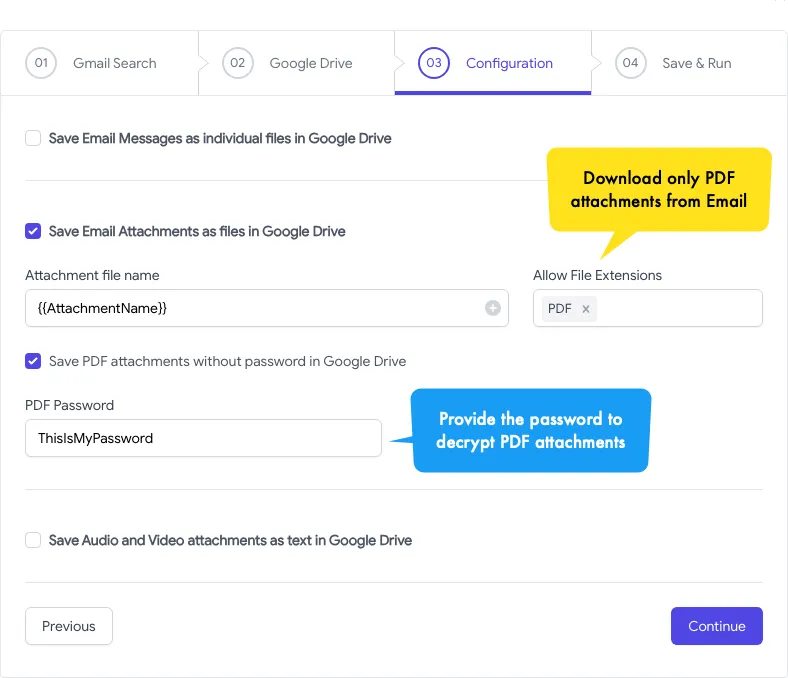Click the Previous button
This screenshot has height=678, width=788.
click(69, 626)
